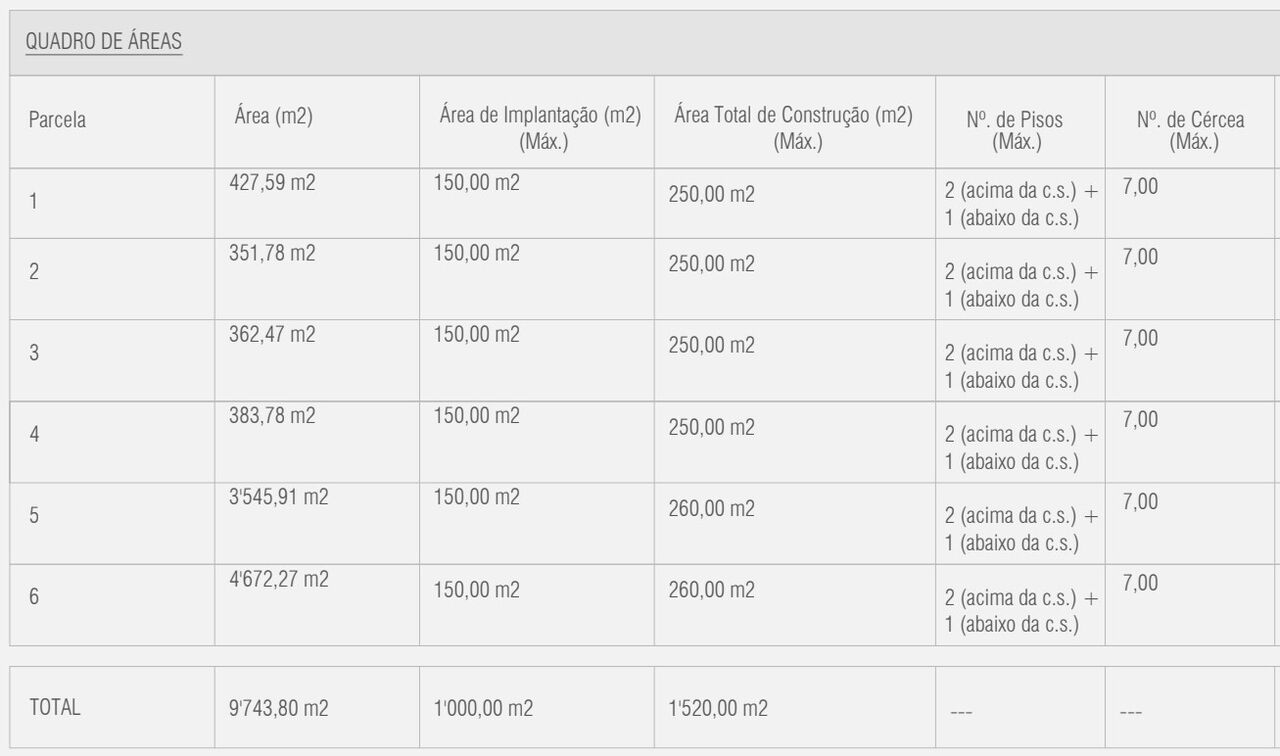Click the Parcela column header
The image size is (1280, 756).
57,120
